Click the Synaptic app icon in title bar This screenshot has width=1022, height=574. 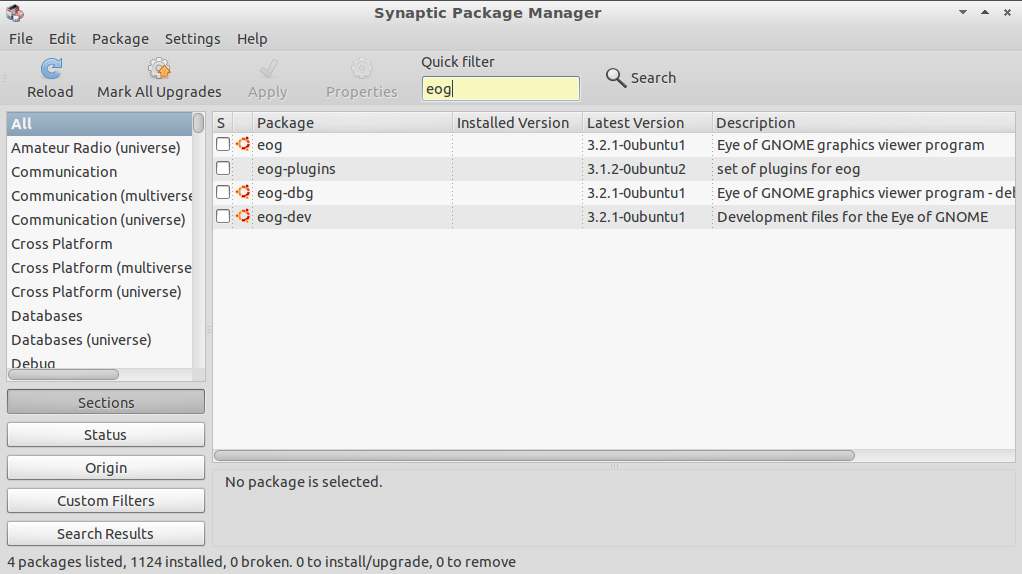click(15, 12)
